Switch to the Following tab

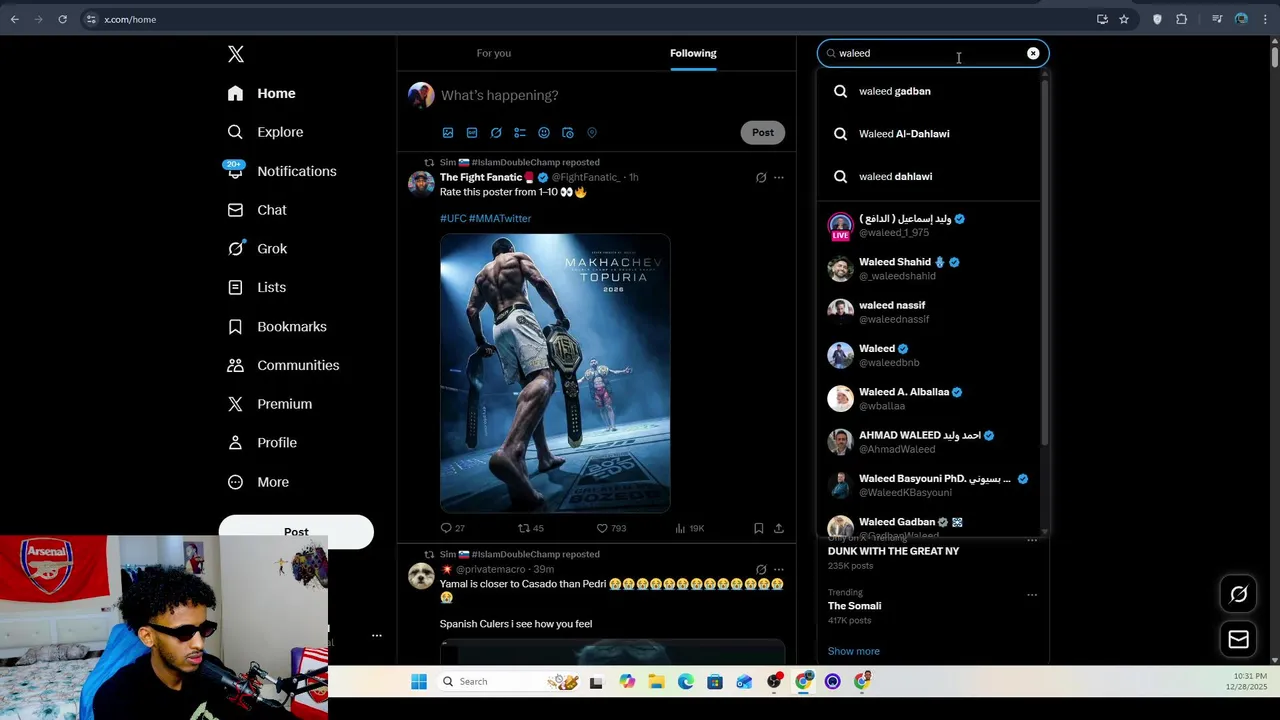click(x=693, y=53)
